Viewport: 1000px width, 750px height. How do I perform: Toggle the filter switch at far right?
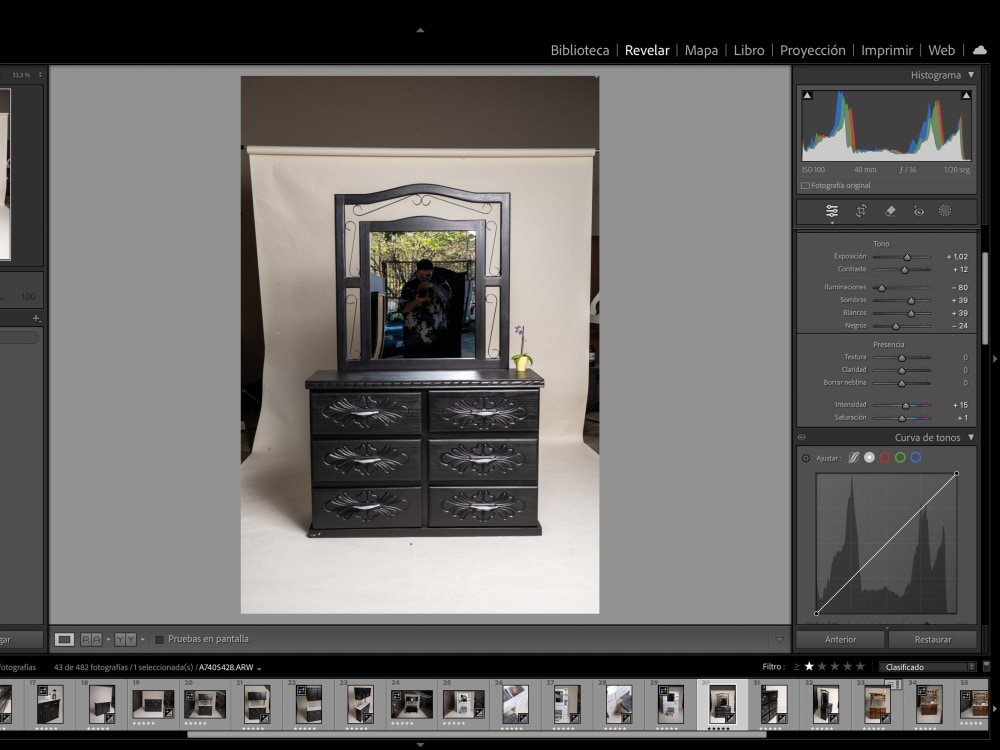pyautogui.click(x=986, y=666)
